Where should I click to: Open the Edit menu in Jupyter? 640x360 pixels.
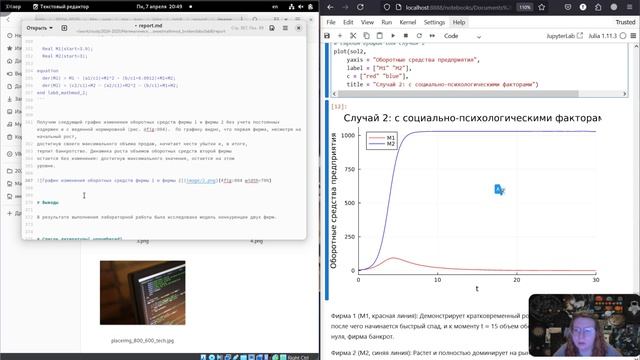[x=348, y=22]
